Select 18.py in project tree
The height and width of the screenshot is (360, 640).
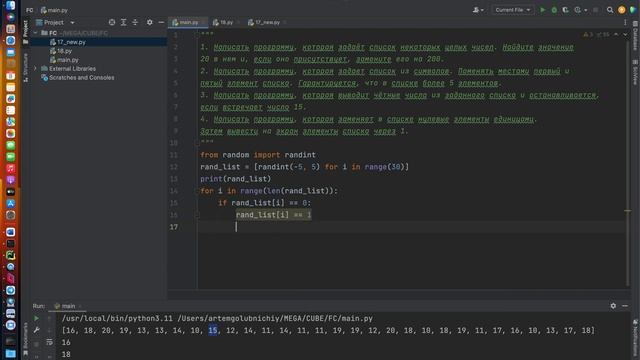(98, 51)
